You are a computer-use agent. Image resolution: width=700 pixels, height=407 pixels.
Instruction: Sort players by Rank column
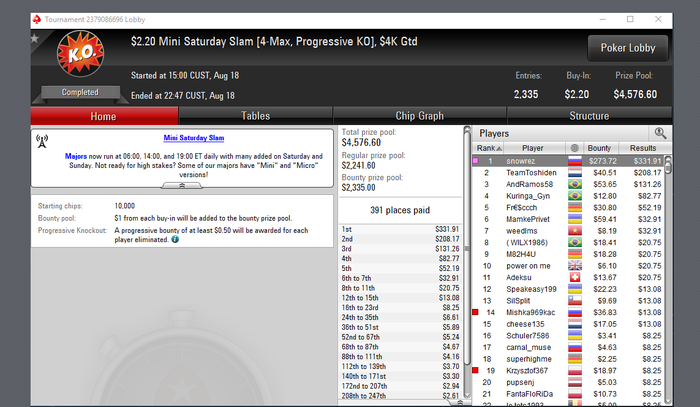[489, 148]
